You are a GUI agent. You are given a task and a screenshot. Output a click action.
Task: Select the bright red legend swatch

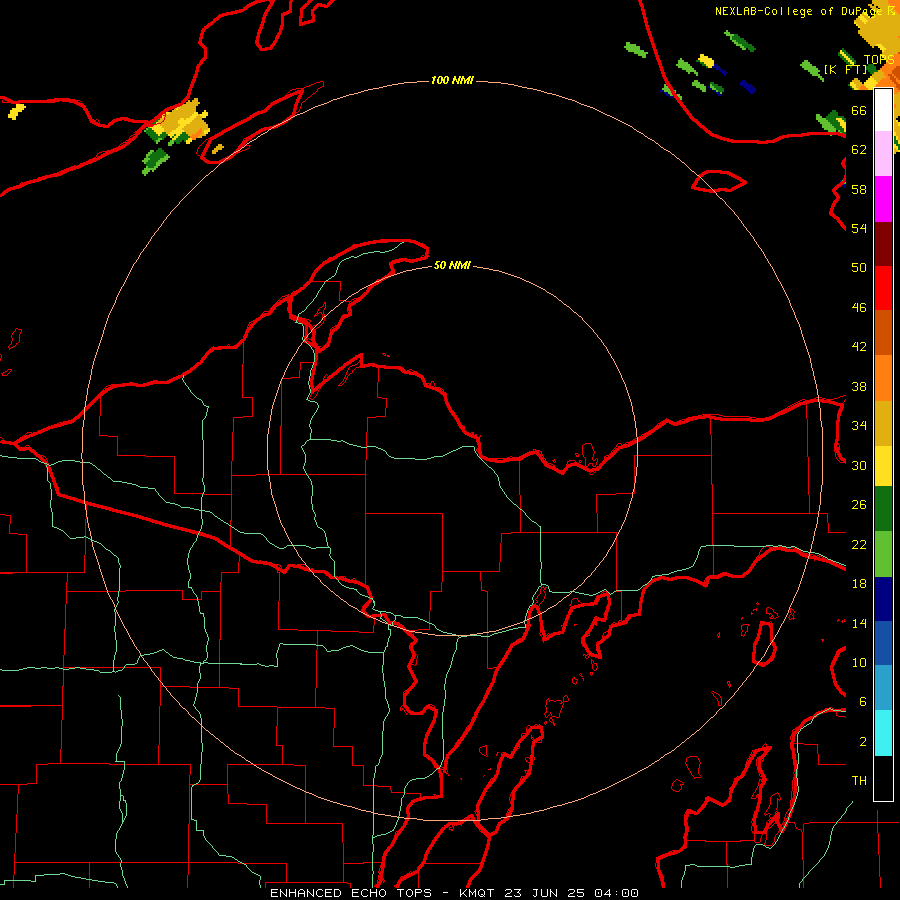(x=883, y=288)
